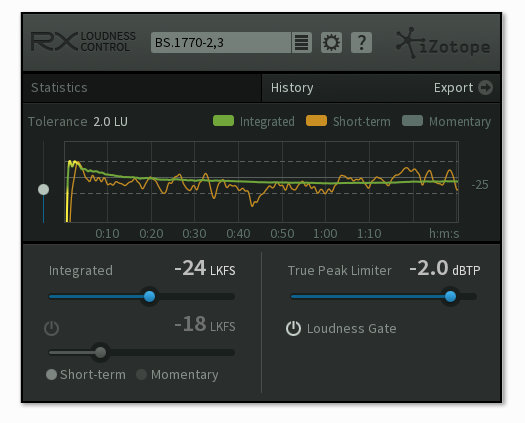This screenshot has height=423, width=525.
Task: Open settings with the gear icon
Action: click(331, 43)
